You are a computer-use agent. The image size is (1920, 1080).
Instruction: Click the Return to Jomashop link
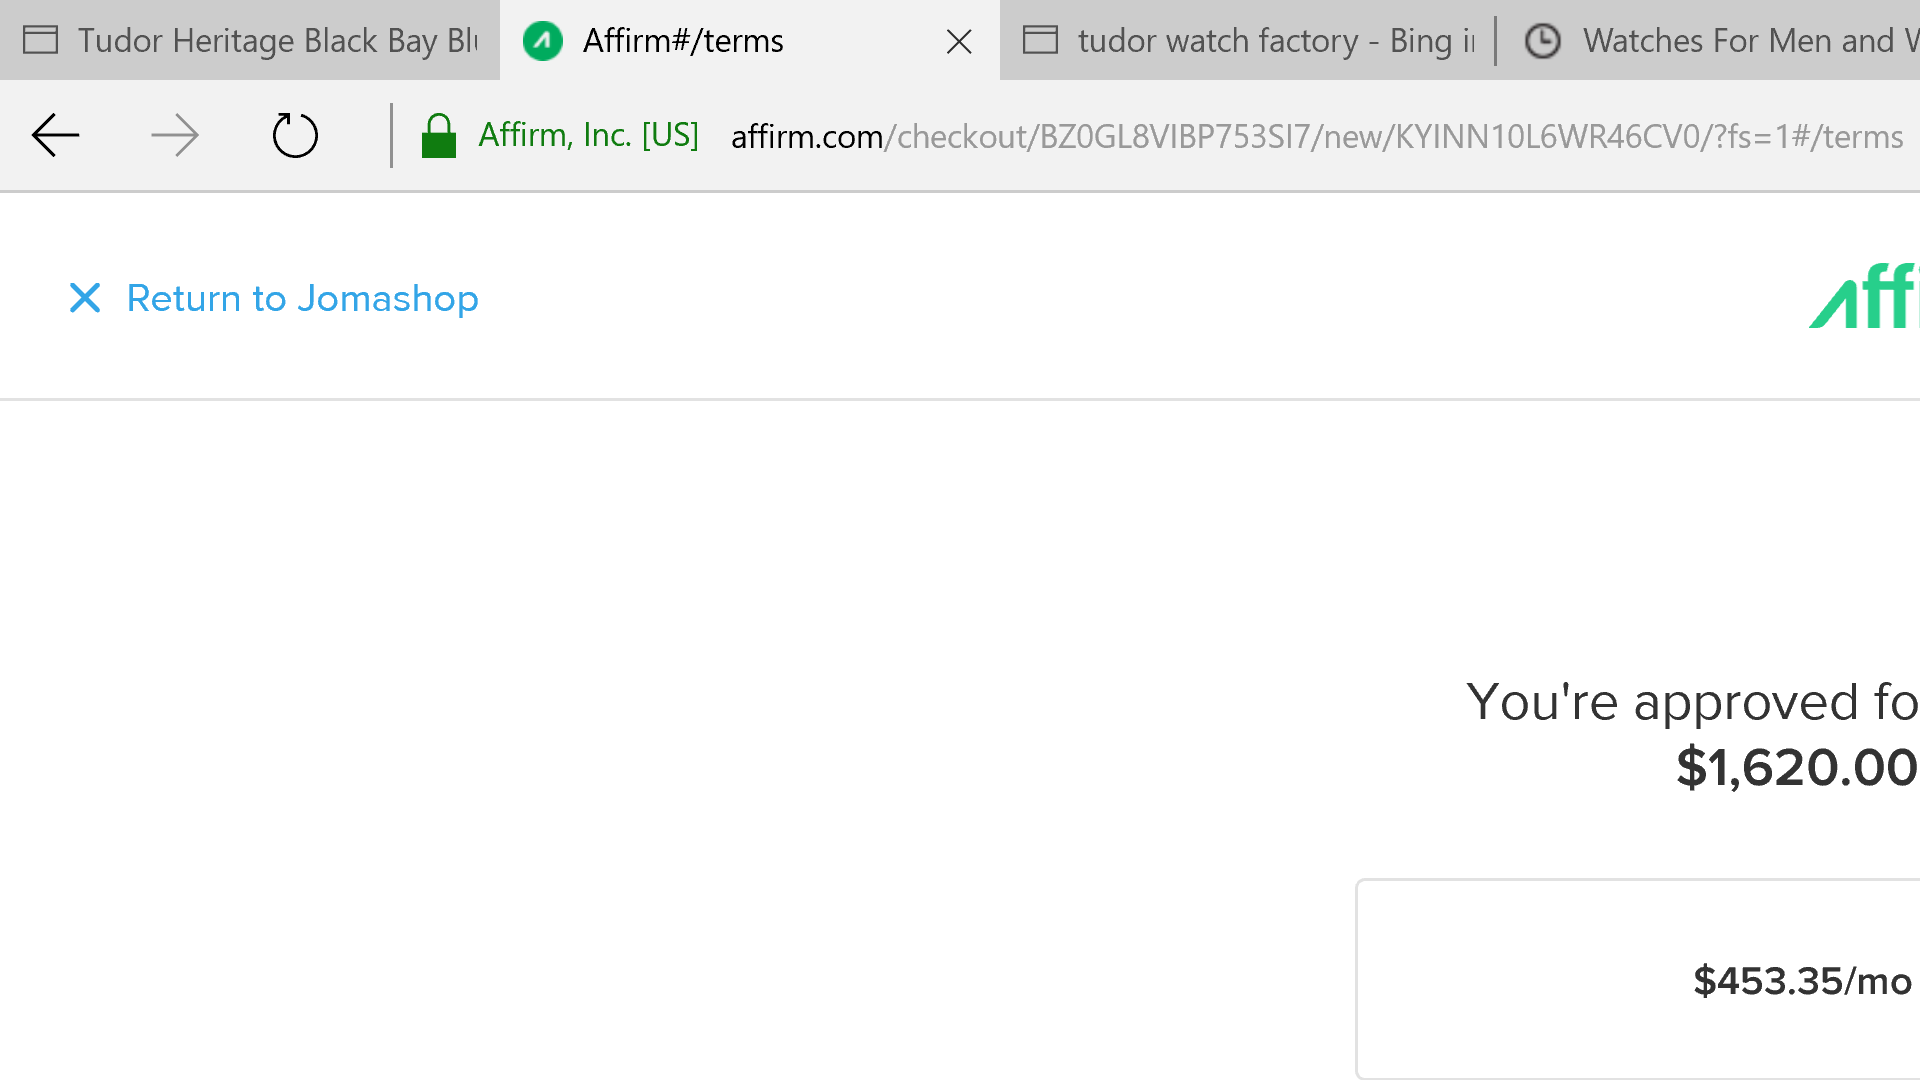302,298
